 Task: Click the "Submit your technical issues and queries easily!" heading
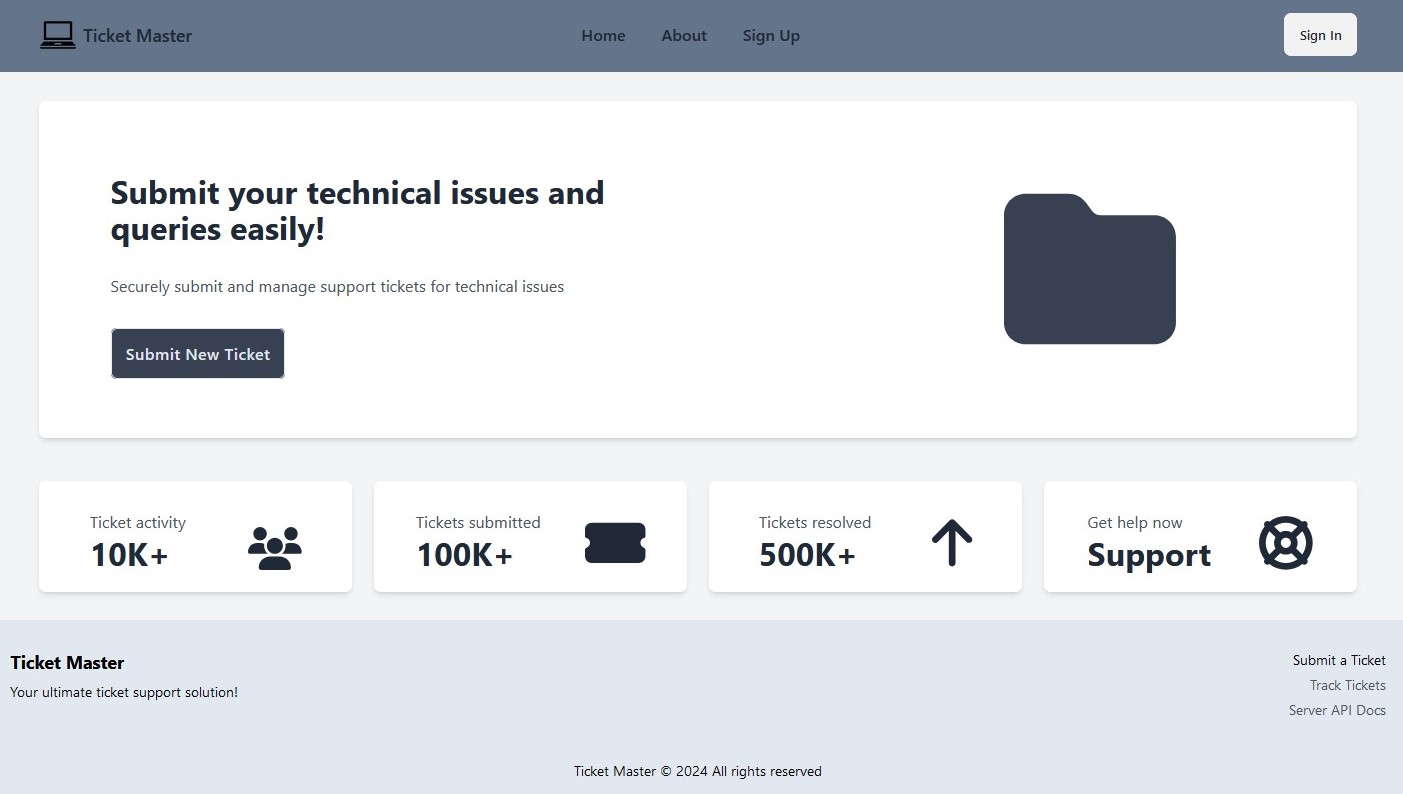357,211
